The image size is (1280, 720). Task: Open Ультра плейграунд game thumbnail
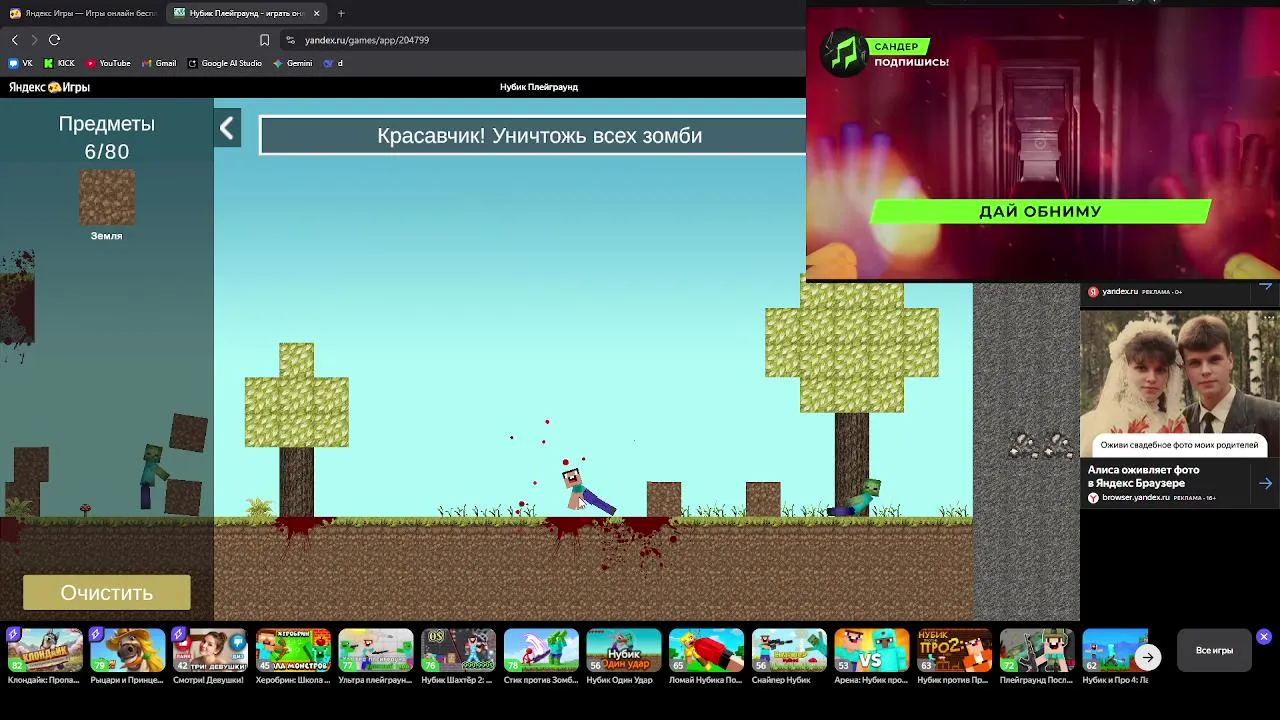coord(375,651)
